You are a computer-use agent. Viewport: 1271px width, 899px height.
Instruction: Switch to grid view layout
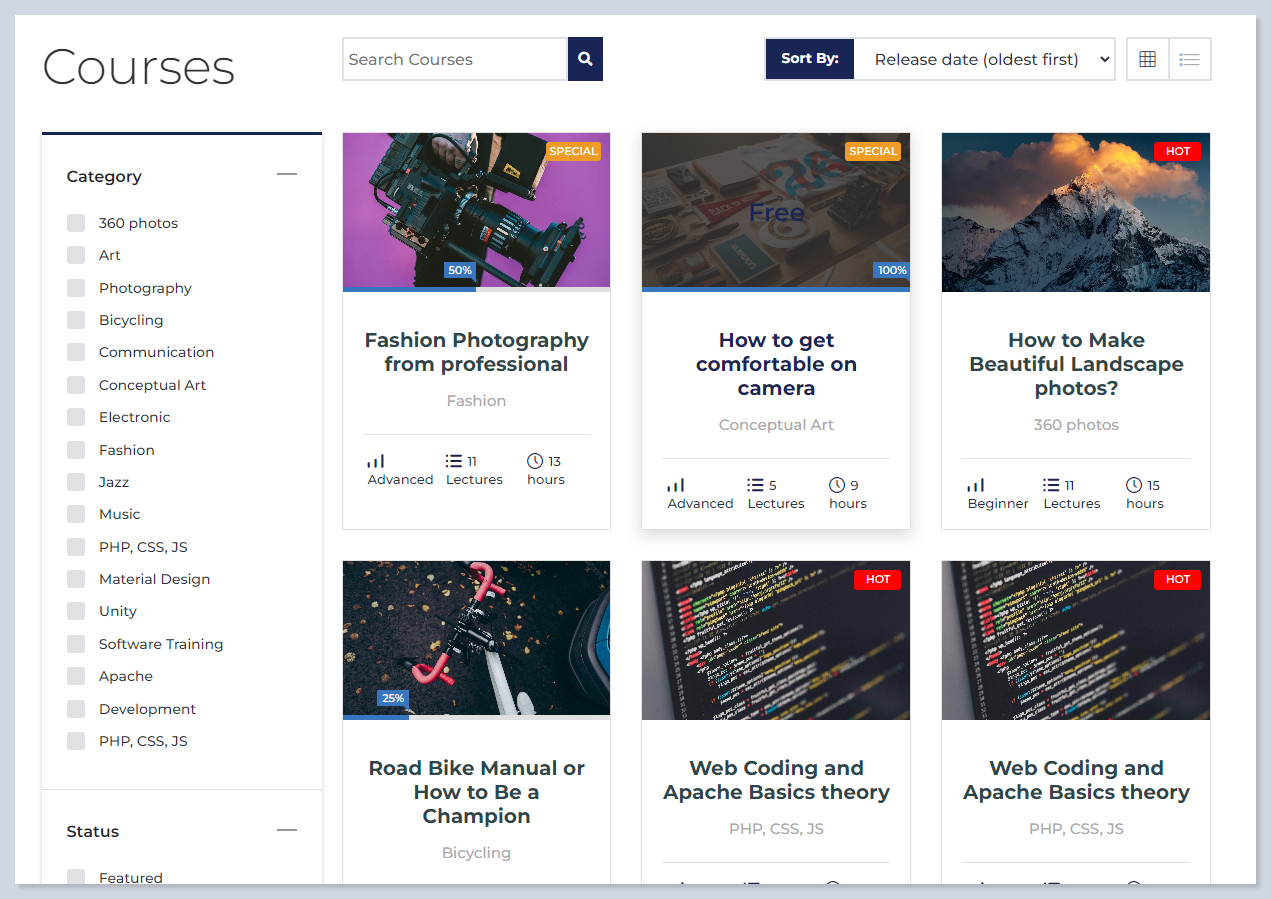click(1147, 59)
